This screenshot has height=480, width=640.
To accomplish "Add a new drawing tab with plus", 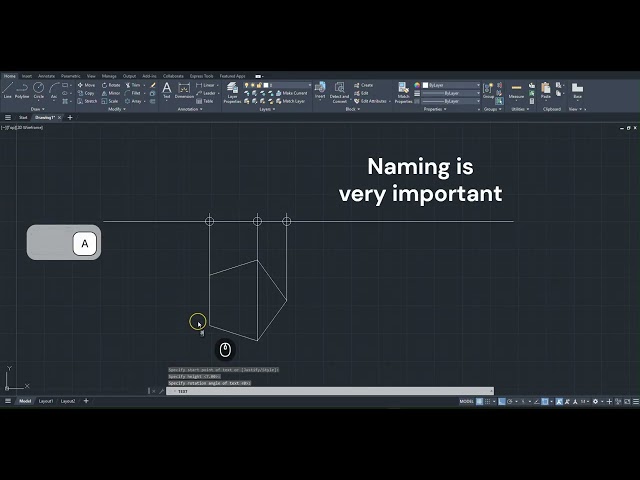I will point(70,118).
